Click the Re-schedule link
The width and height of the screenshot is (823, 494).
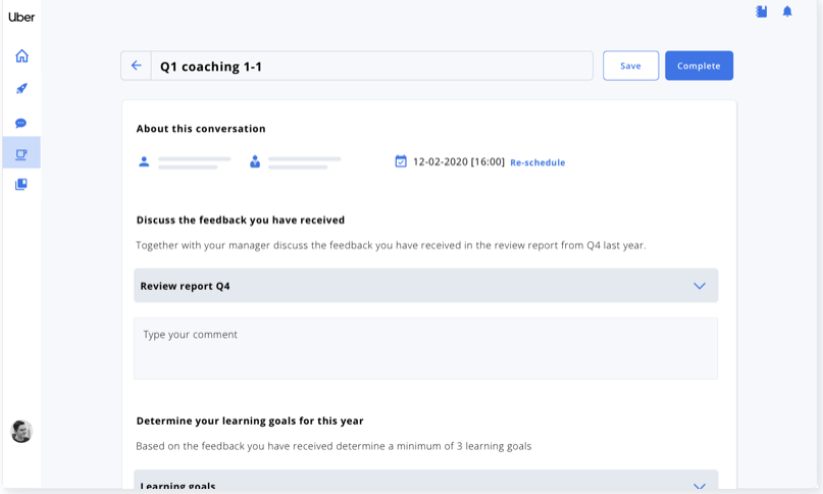coord(537,162)
